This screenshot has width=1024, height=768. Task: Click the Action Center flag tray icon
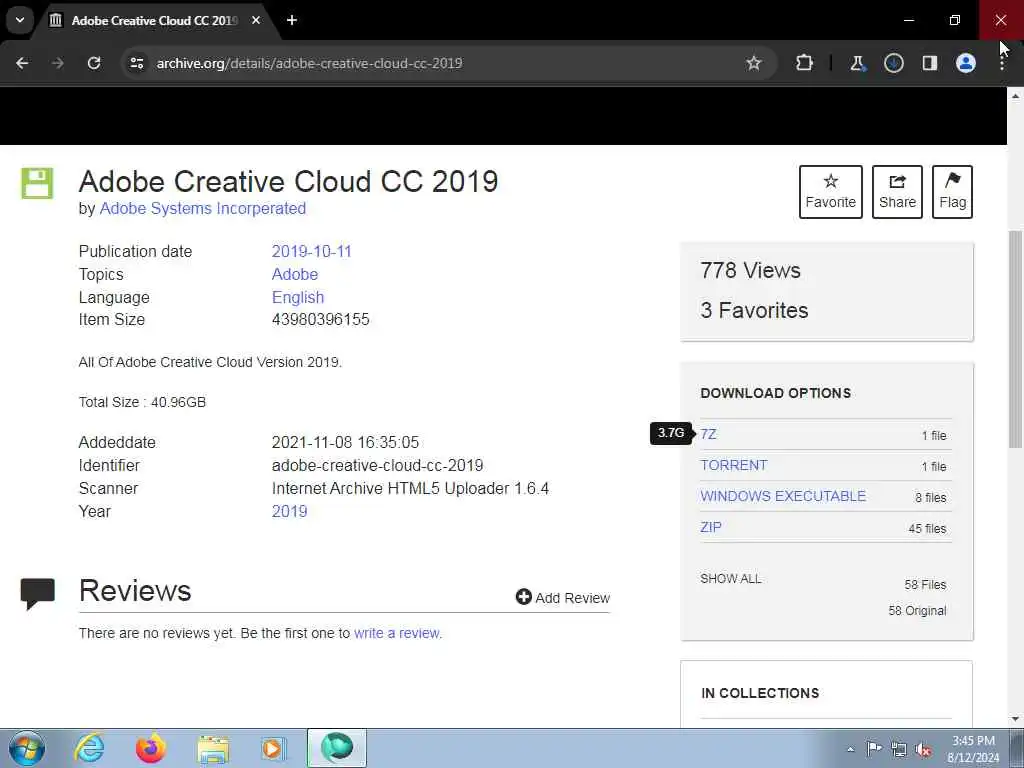pyautogui.click(x=874, y=748)
